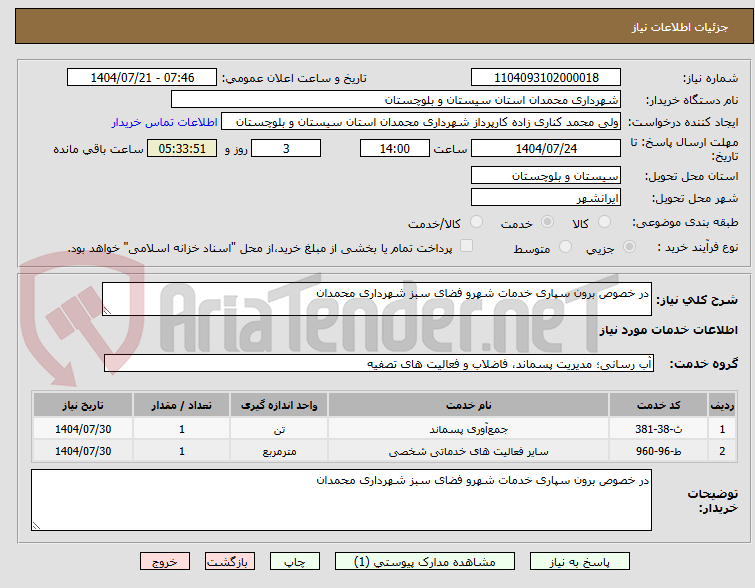Click the نوع فرآیند خرید label
This screenshot has width=755, height=588.
(x=697, y=248)
